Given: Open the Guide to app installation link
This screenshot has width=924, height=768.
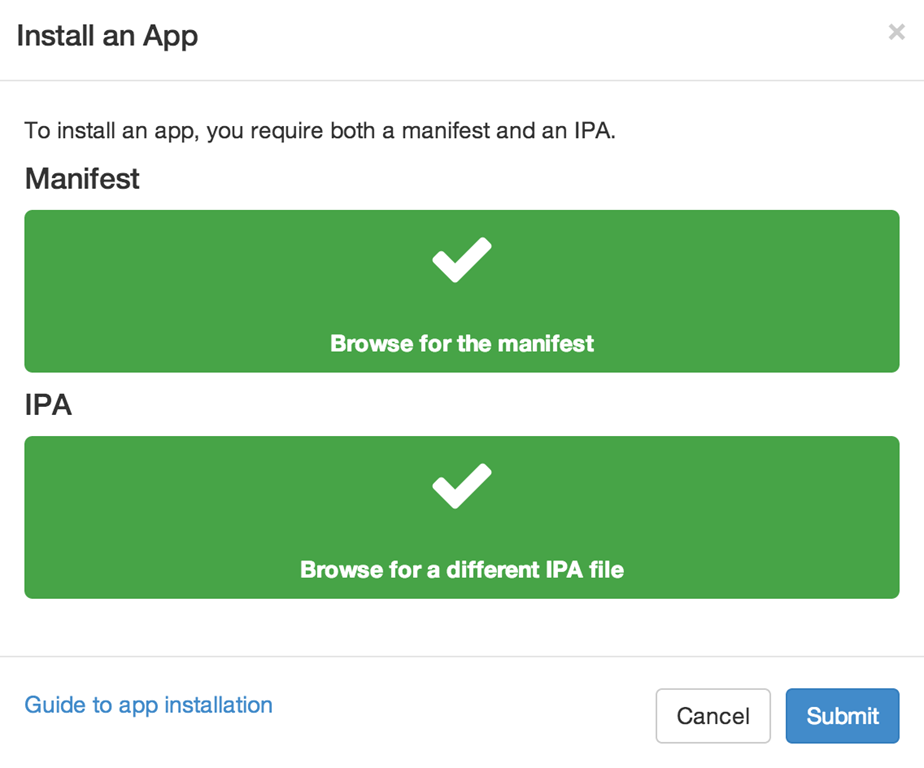Looking at the screenshot, I should pyautogui.click(x=148, y=705).
